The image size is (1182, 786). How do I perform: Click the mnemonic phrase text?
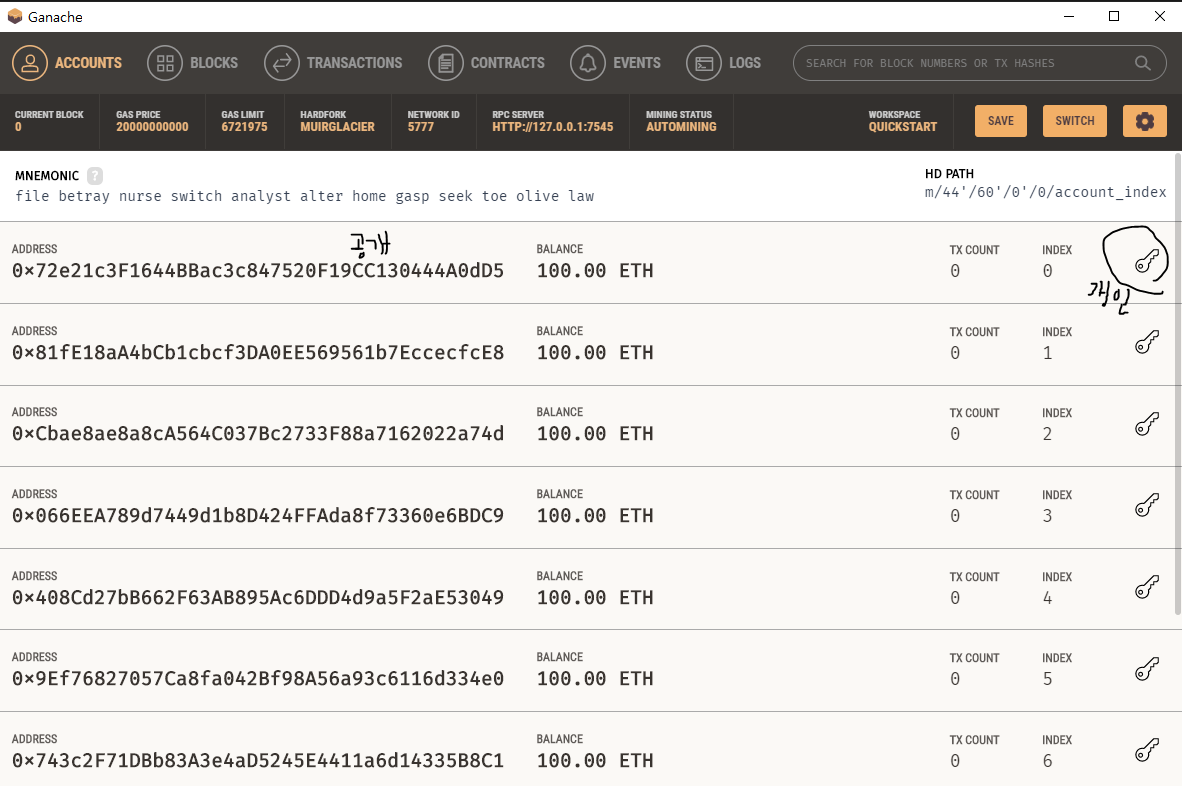305,196
